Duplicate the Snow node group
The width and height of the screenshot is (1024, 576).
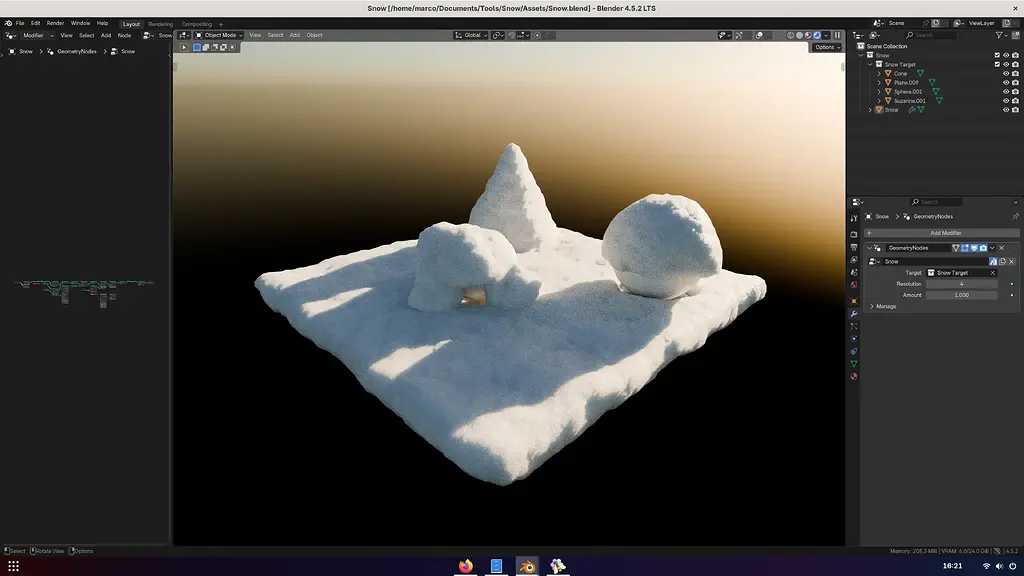click(x=1002, y=261)
